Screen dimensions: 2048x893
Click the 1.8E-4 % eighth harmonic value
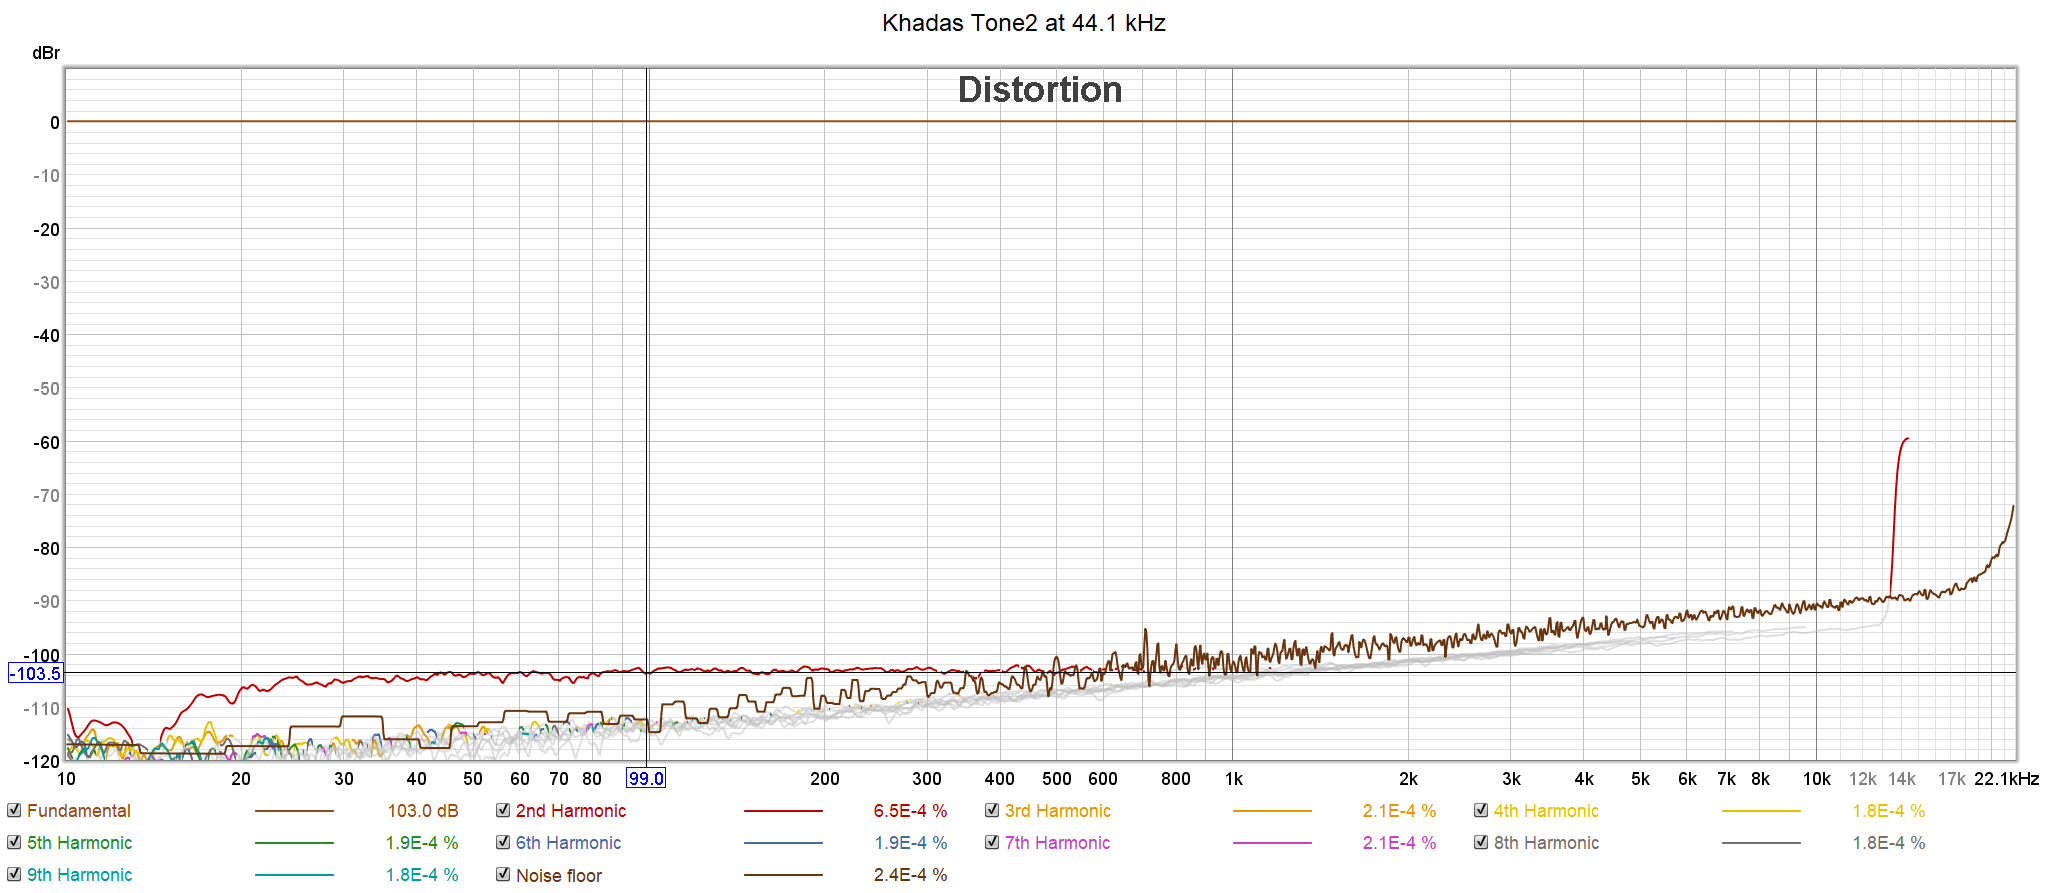1889,843
